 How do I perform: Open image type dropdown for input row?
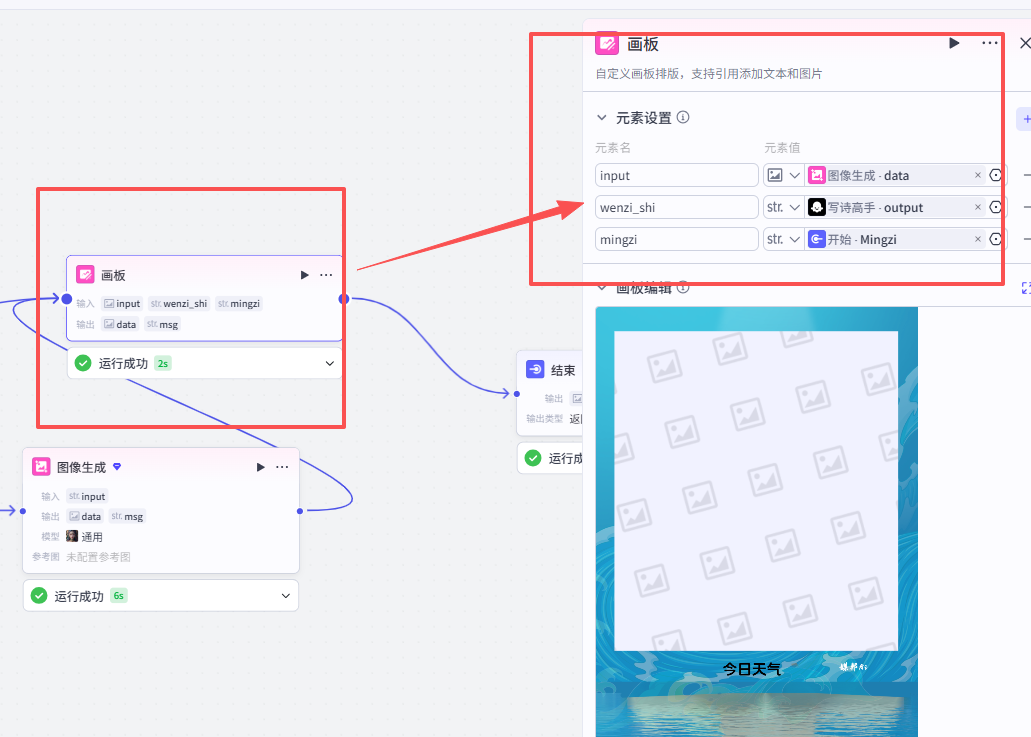[x=784, y=176]
